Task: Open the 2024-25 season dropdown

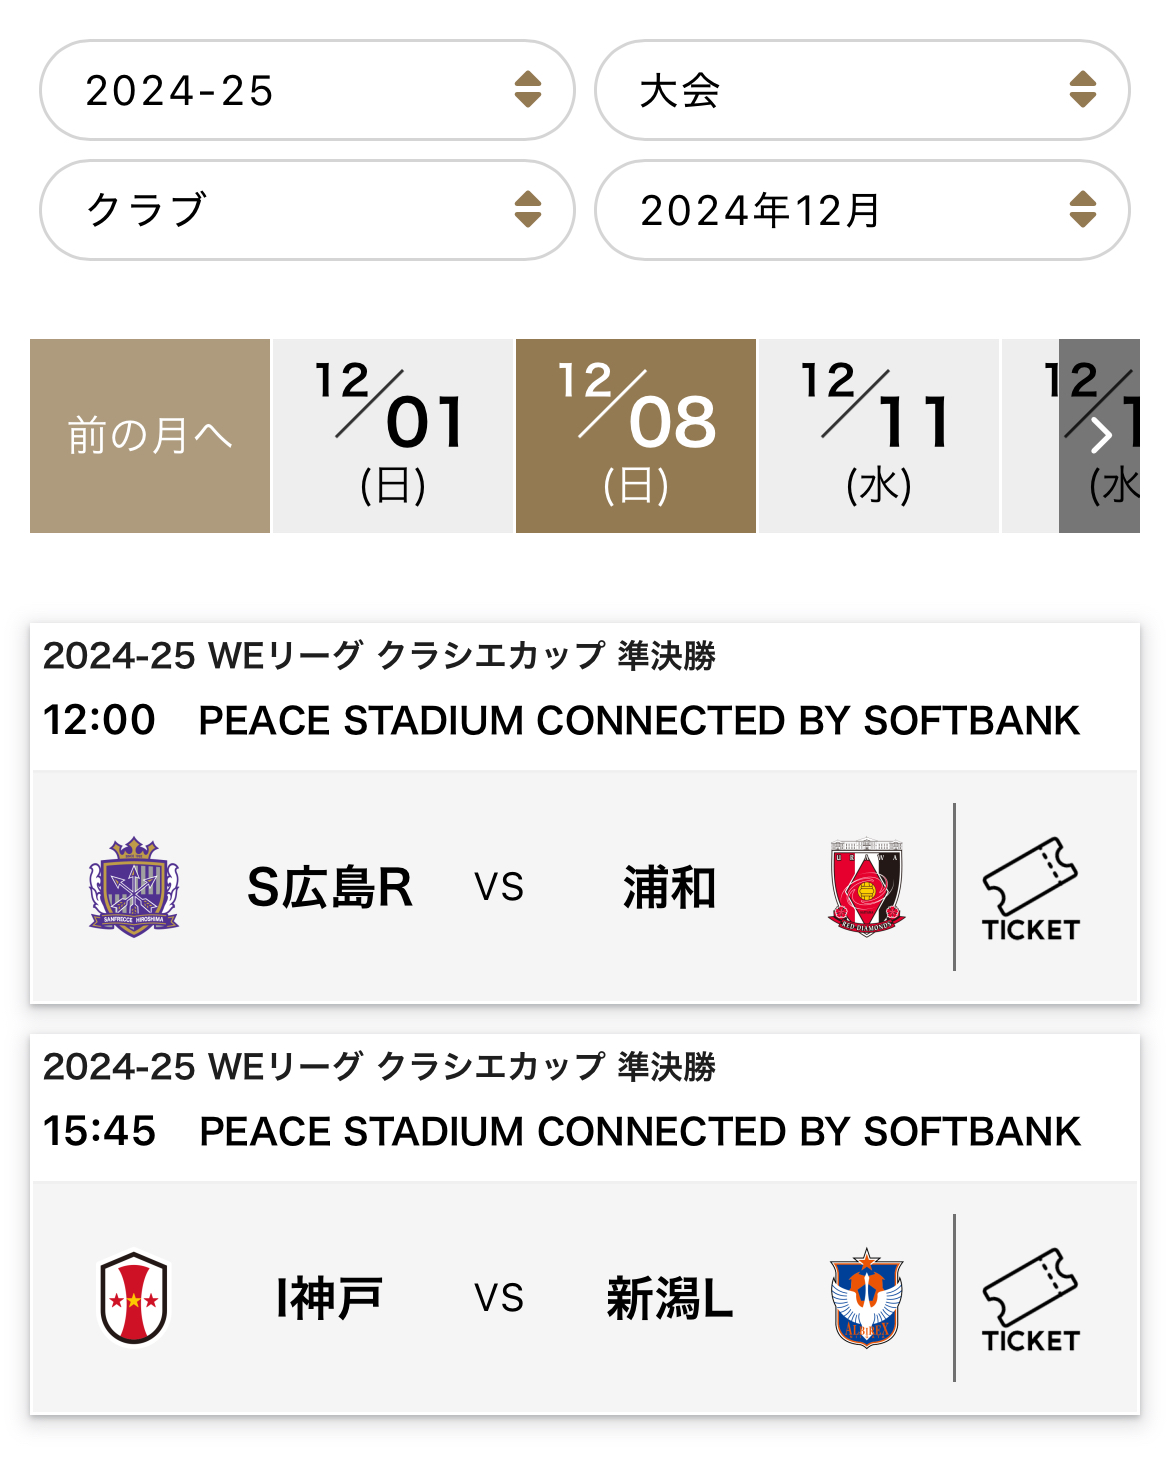Action: (x=307, y=90)
